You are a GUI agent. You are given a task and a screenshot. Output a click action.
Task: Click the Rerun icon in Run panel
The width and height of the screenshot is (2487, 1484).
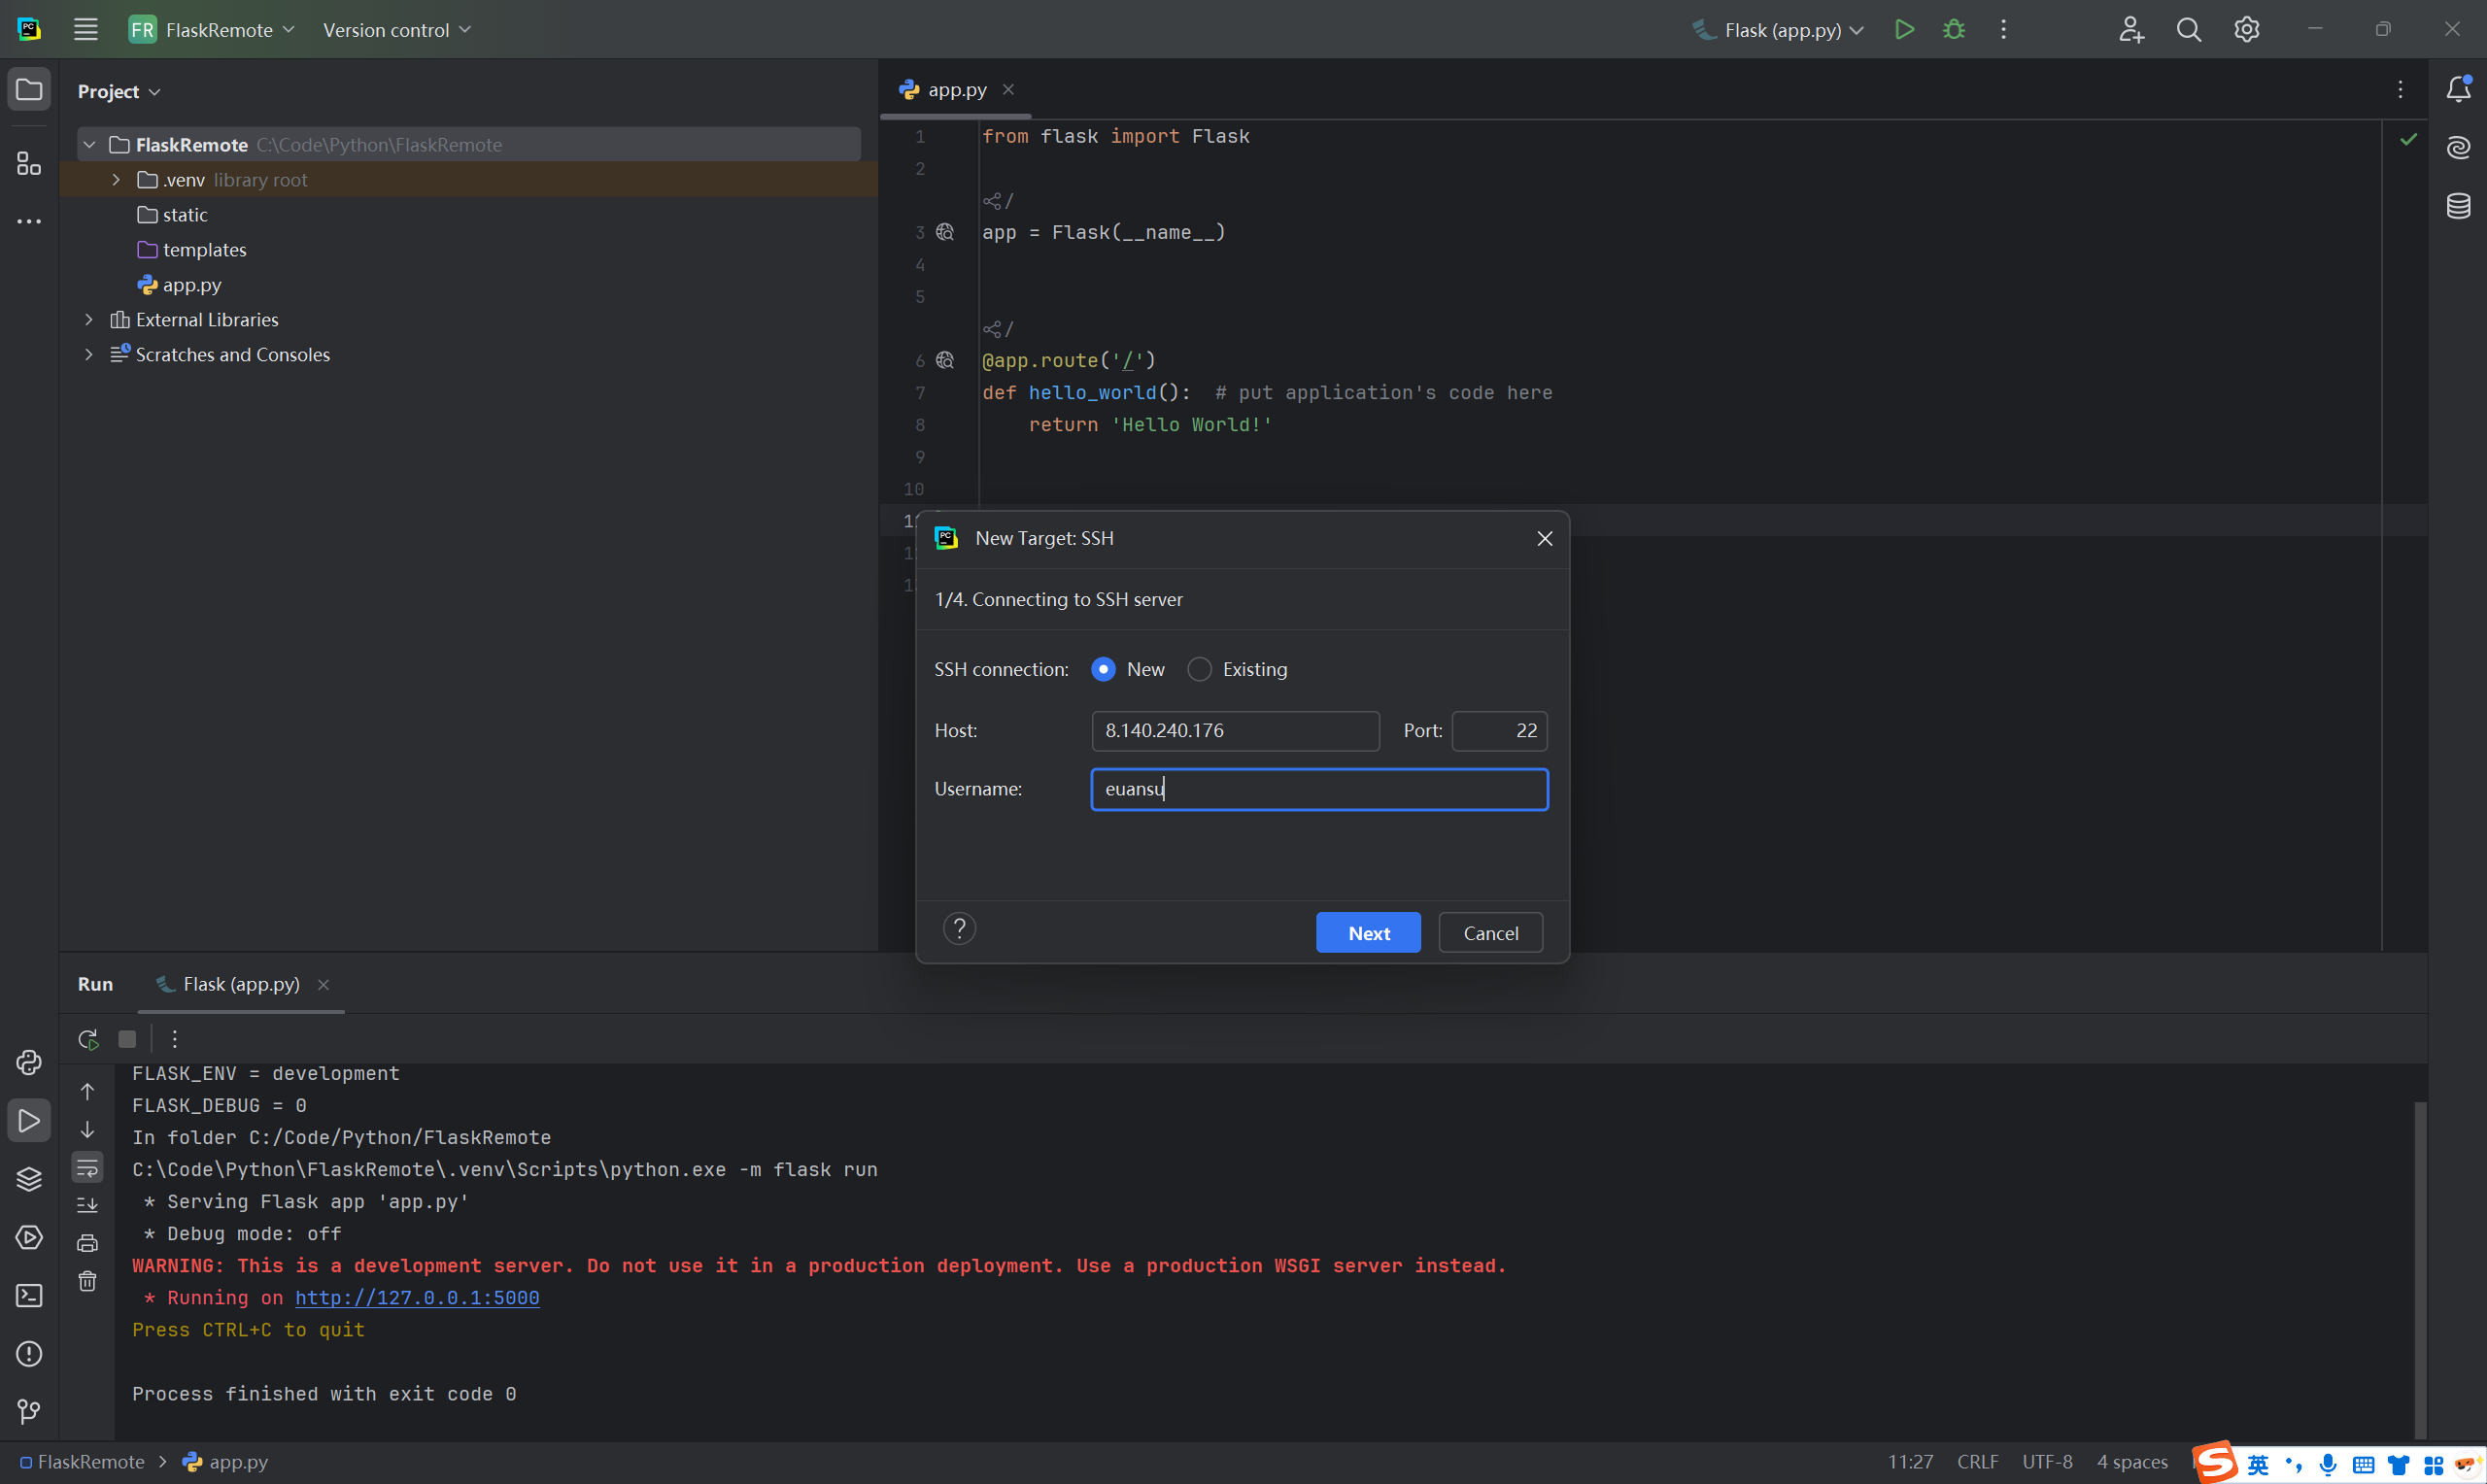(x=88, y=1039)
